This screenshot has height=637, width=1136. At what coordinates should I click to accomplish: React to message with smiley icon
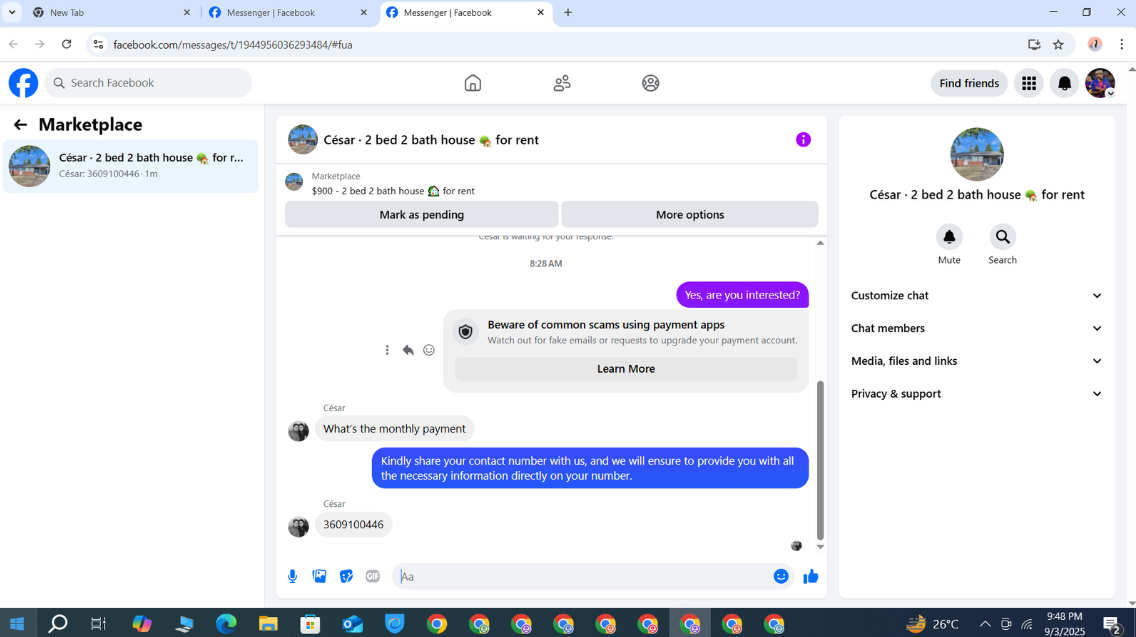tap(429, 350)
